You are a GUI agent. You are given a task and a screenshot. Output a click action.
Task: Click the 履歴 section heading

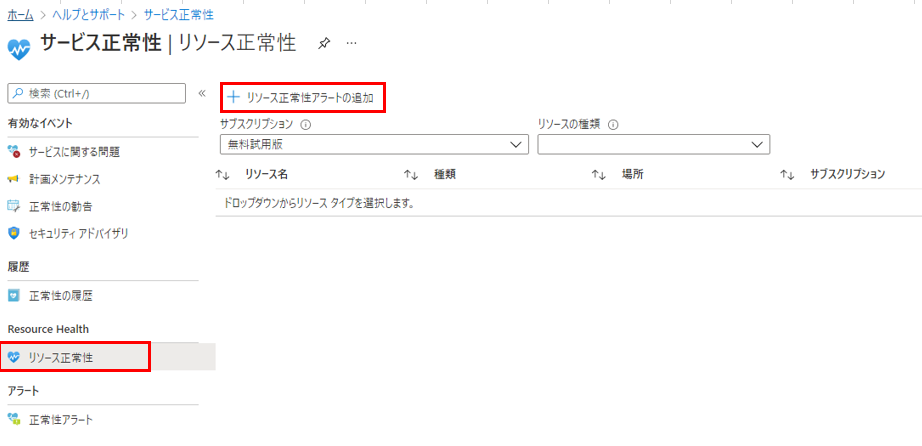click(18, 267)
